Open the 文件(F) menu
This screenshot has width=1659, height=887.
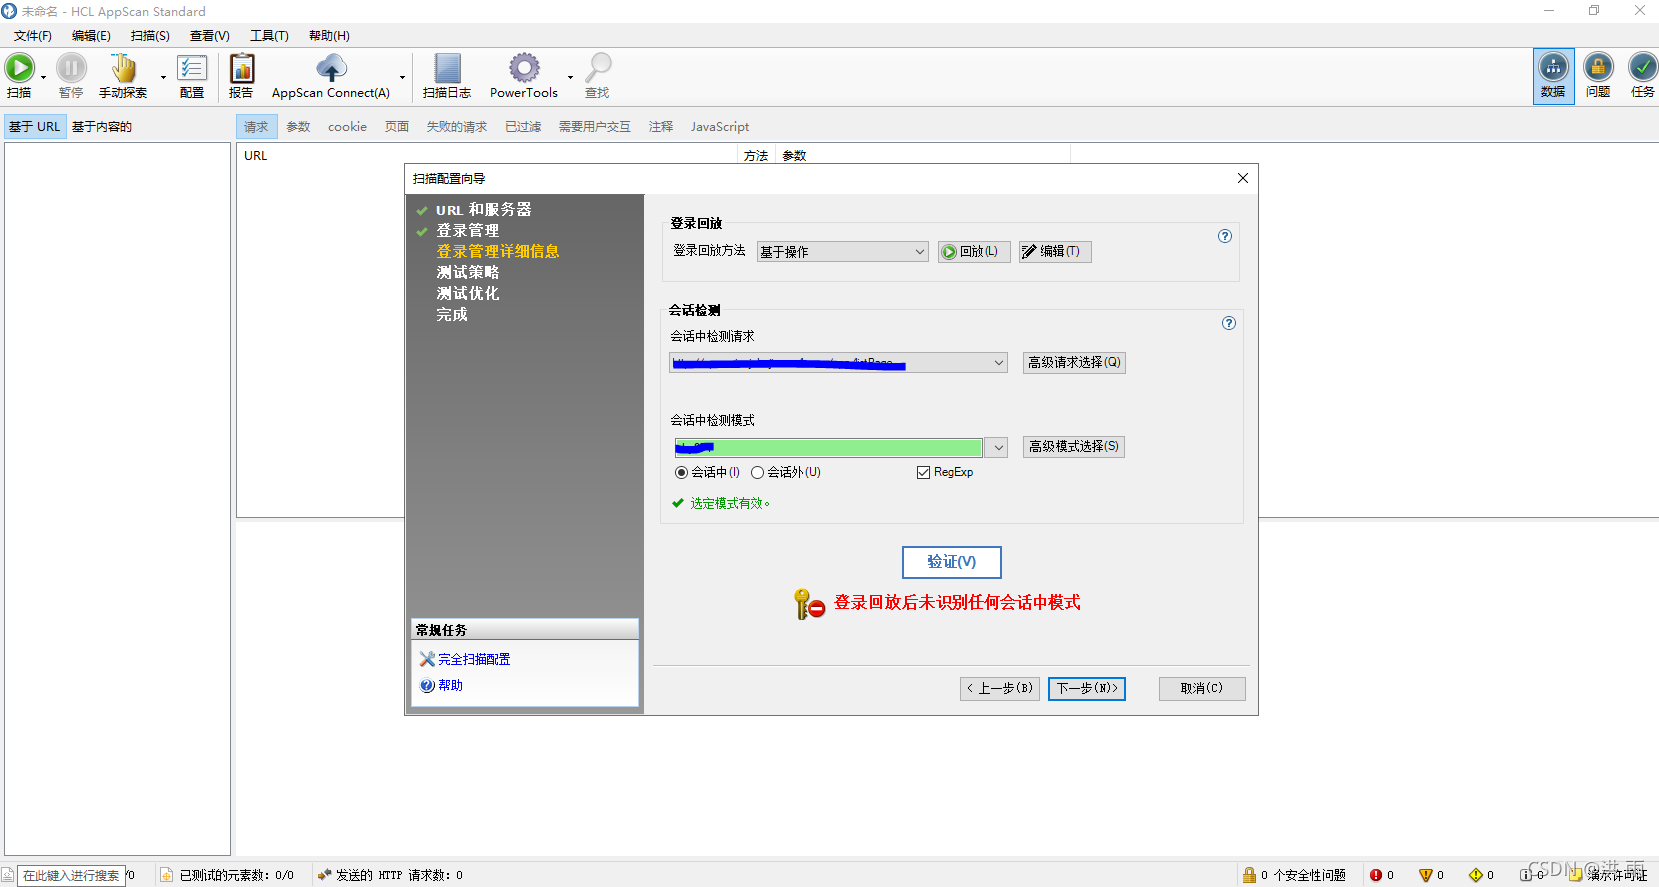33,36
